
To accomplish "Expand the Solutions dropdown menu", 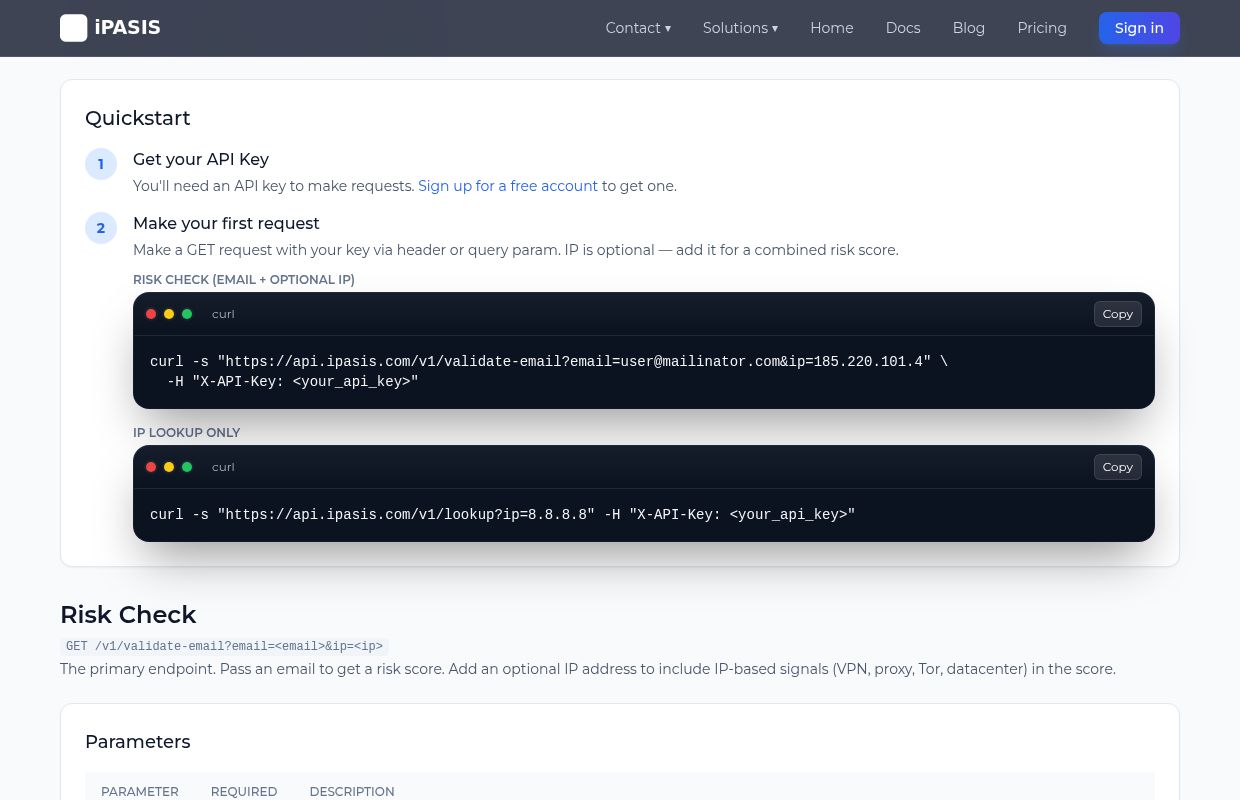I will pyautogui.click(x=740, y=28).
